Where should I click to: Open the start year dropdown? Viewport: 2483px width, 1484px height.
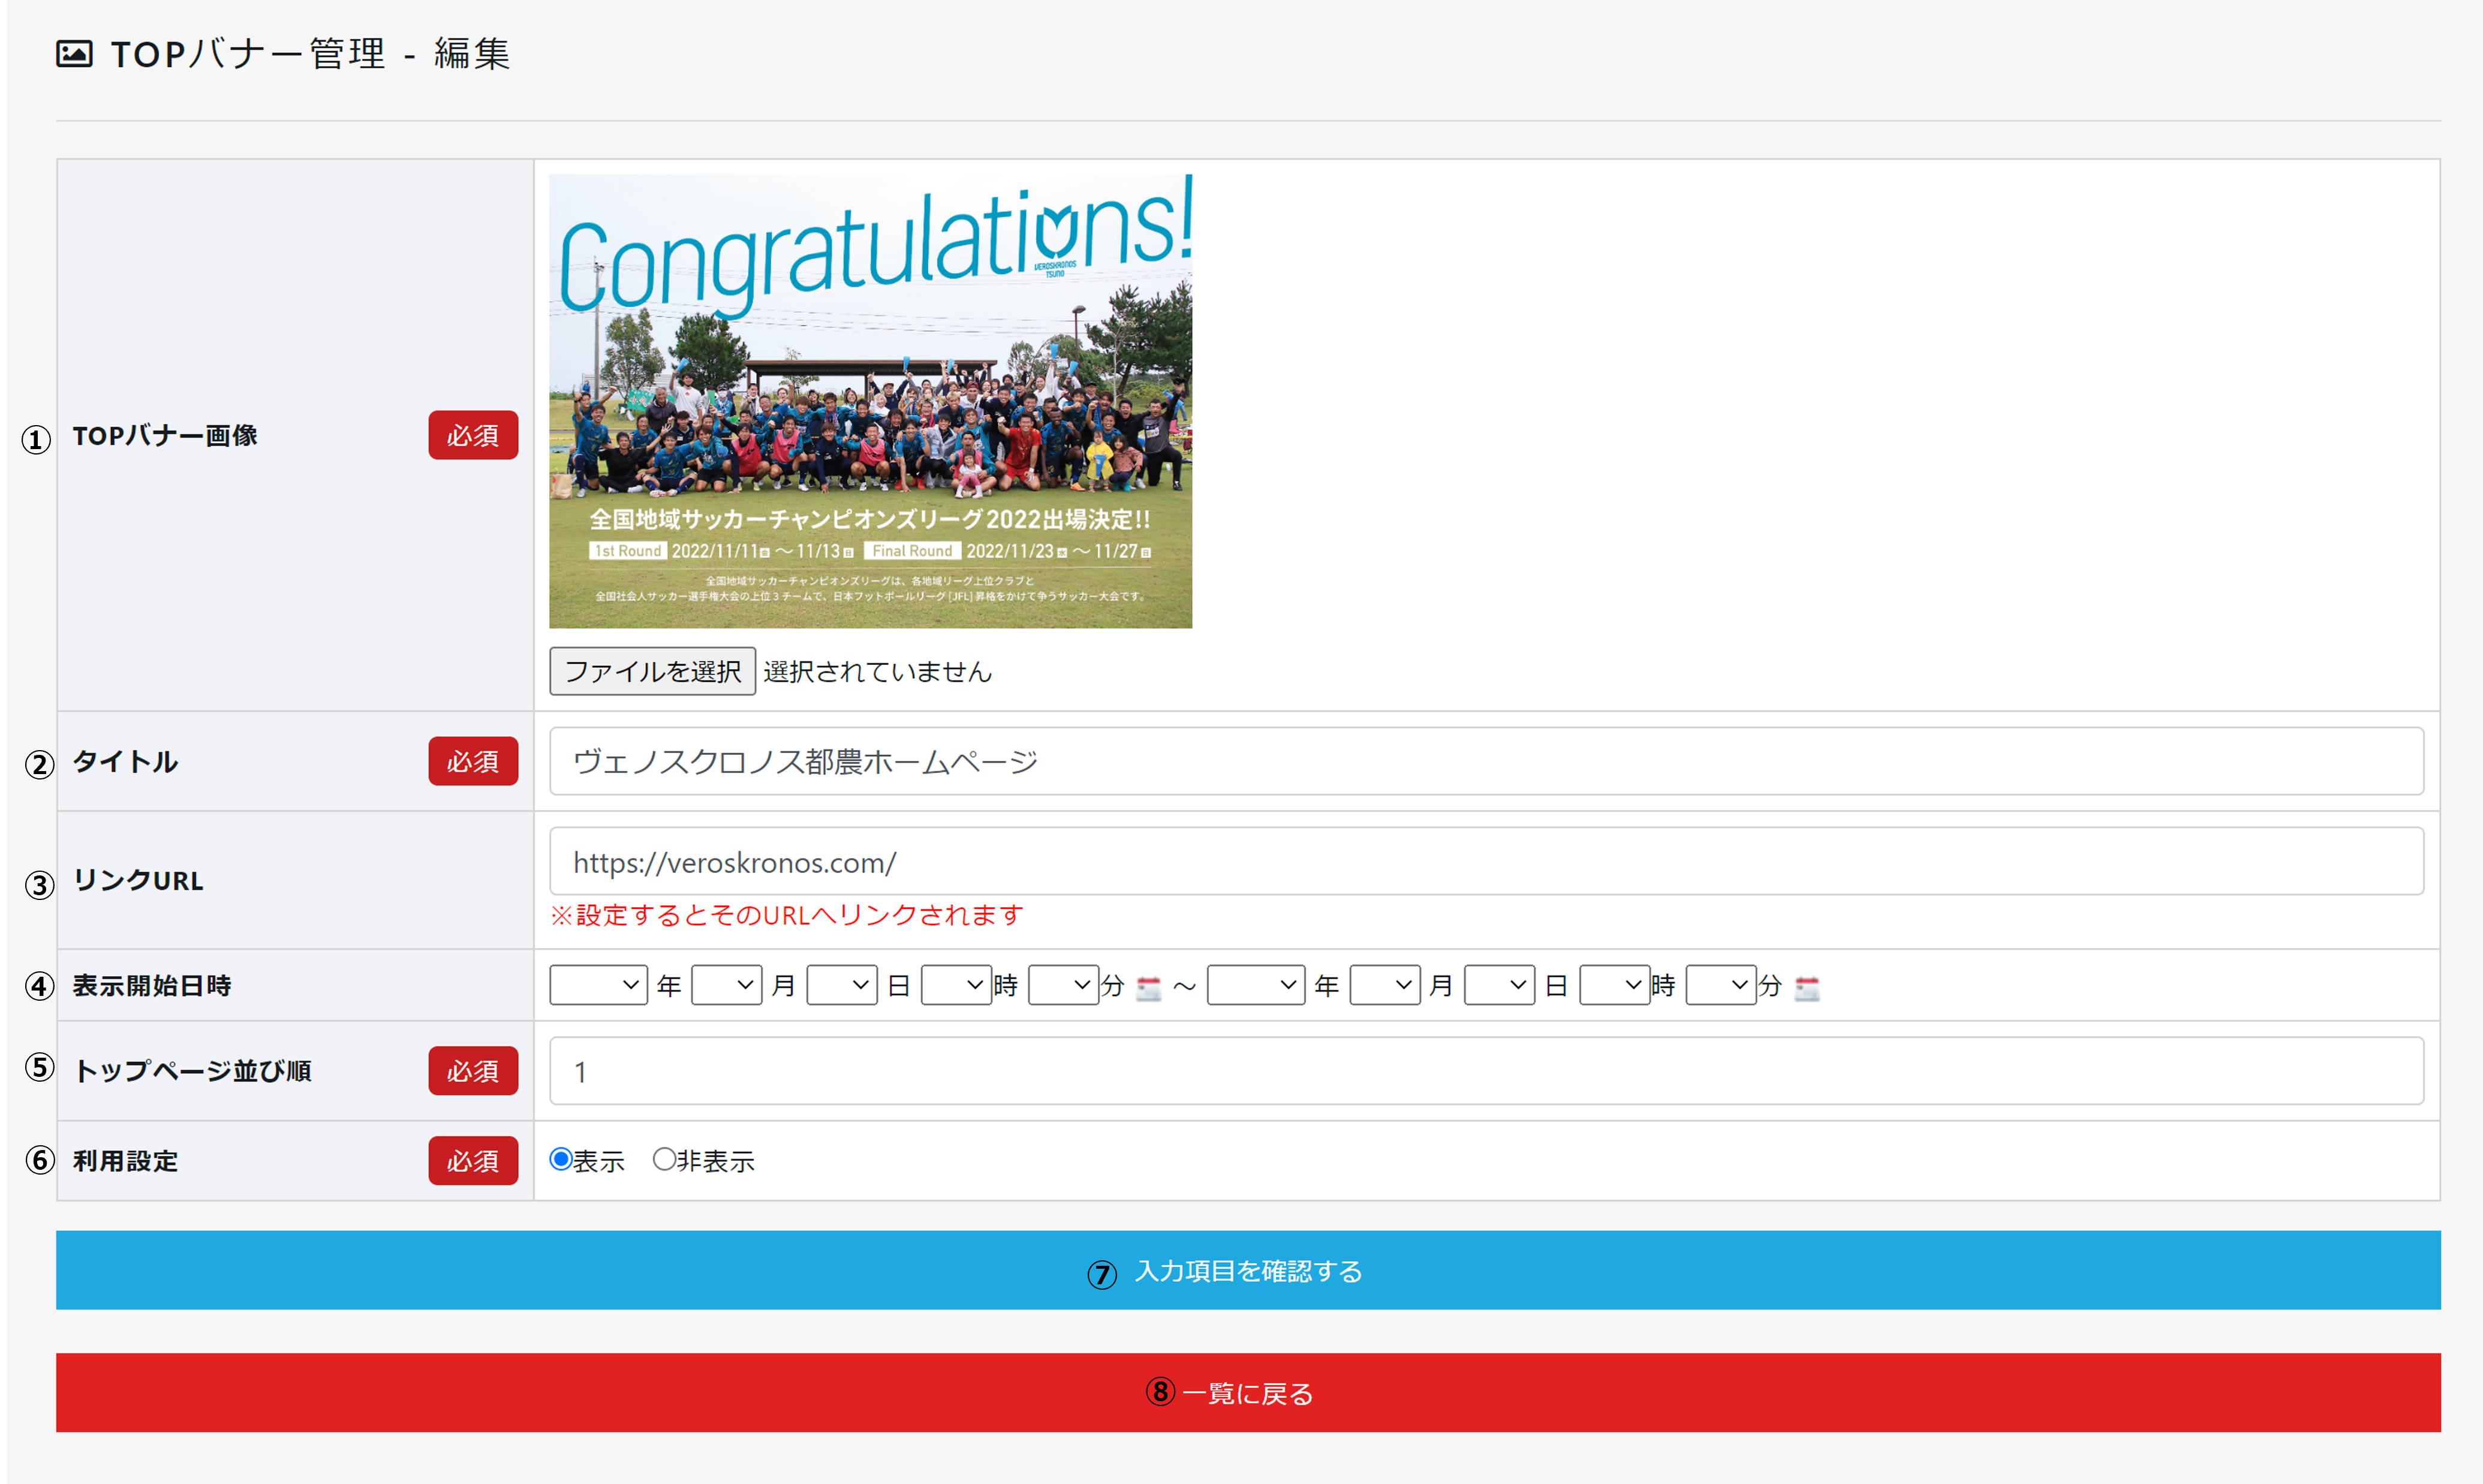[x=598, y=985]
